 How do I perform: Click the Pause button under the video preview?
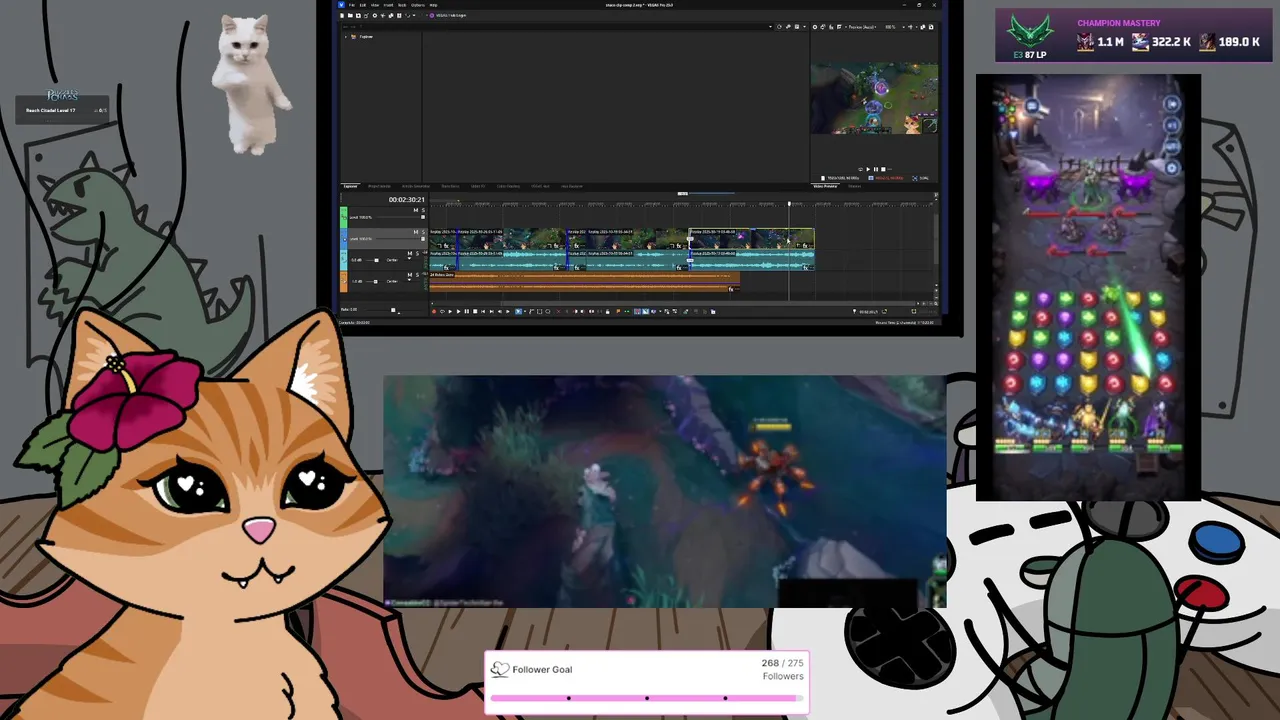(x=876, y=169)
